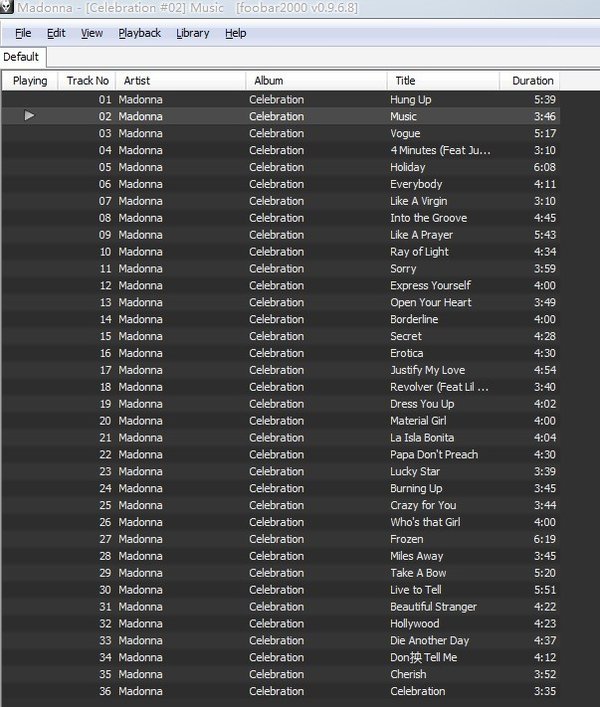The width and height of the screenshot is (600, 707).
Task: Select the track titled Crazy for You
Action: [281, 505]
